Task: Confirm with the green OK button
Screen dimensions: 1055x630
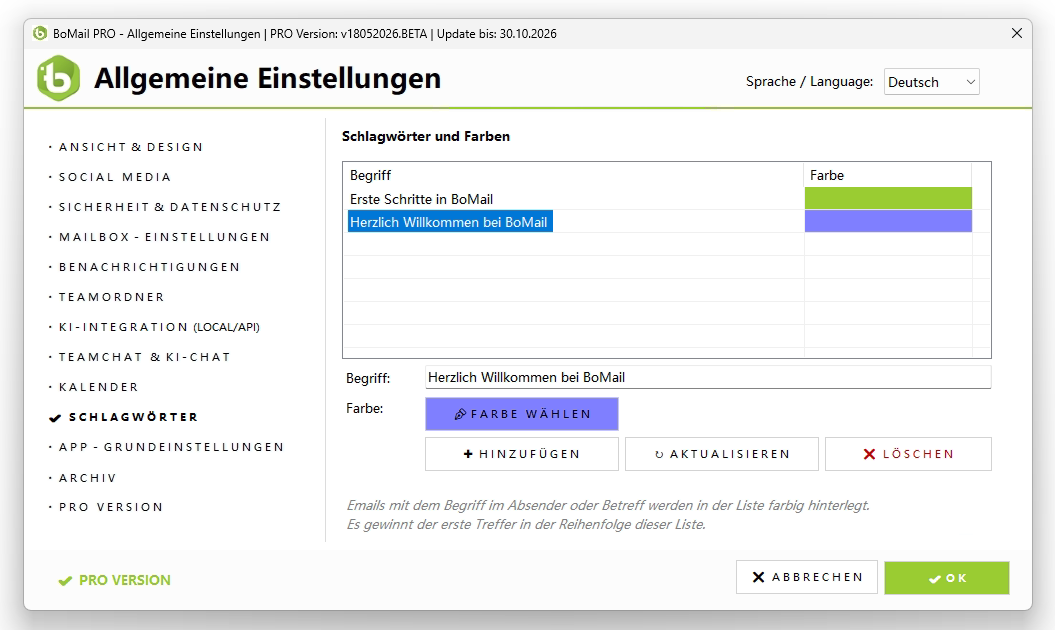Action: [947, 578]
